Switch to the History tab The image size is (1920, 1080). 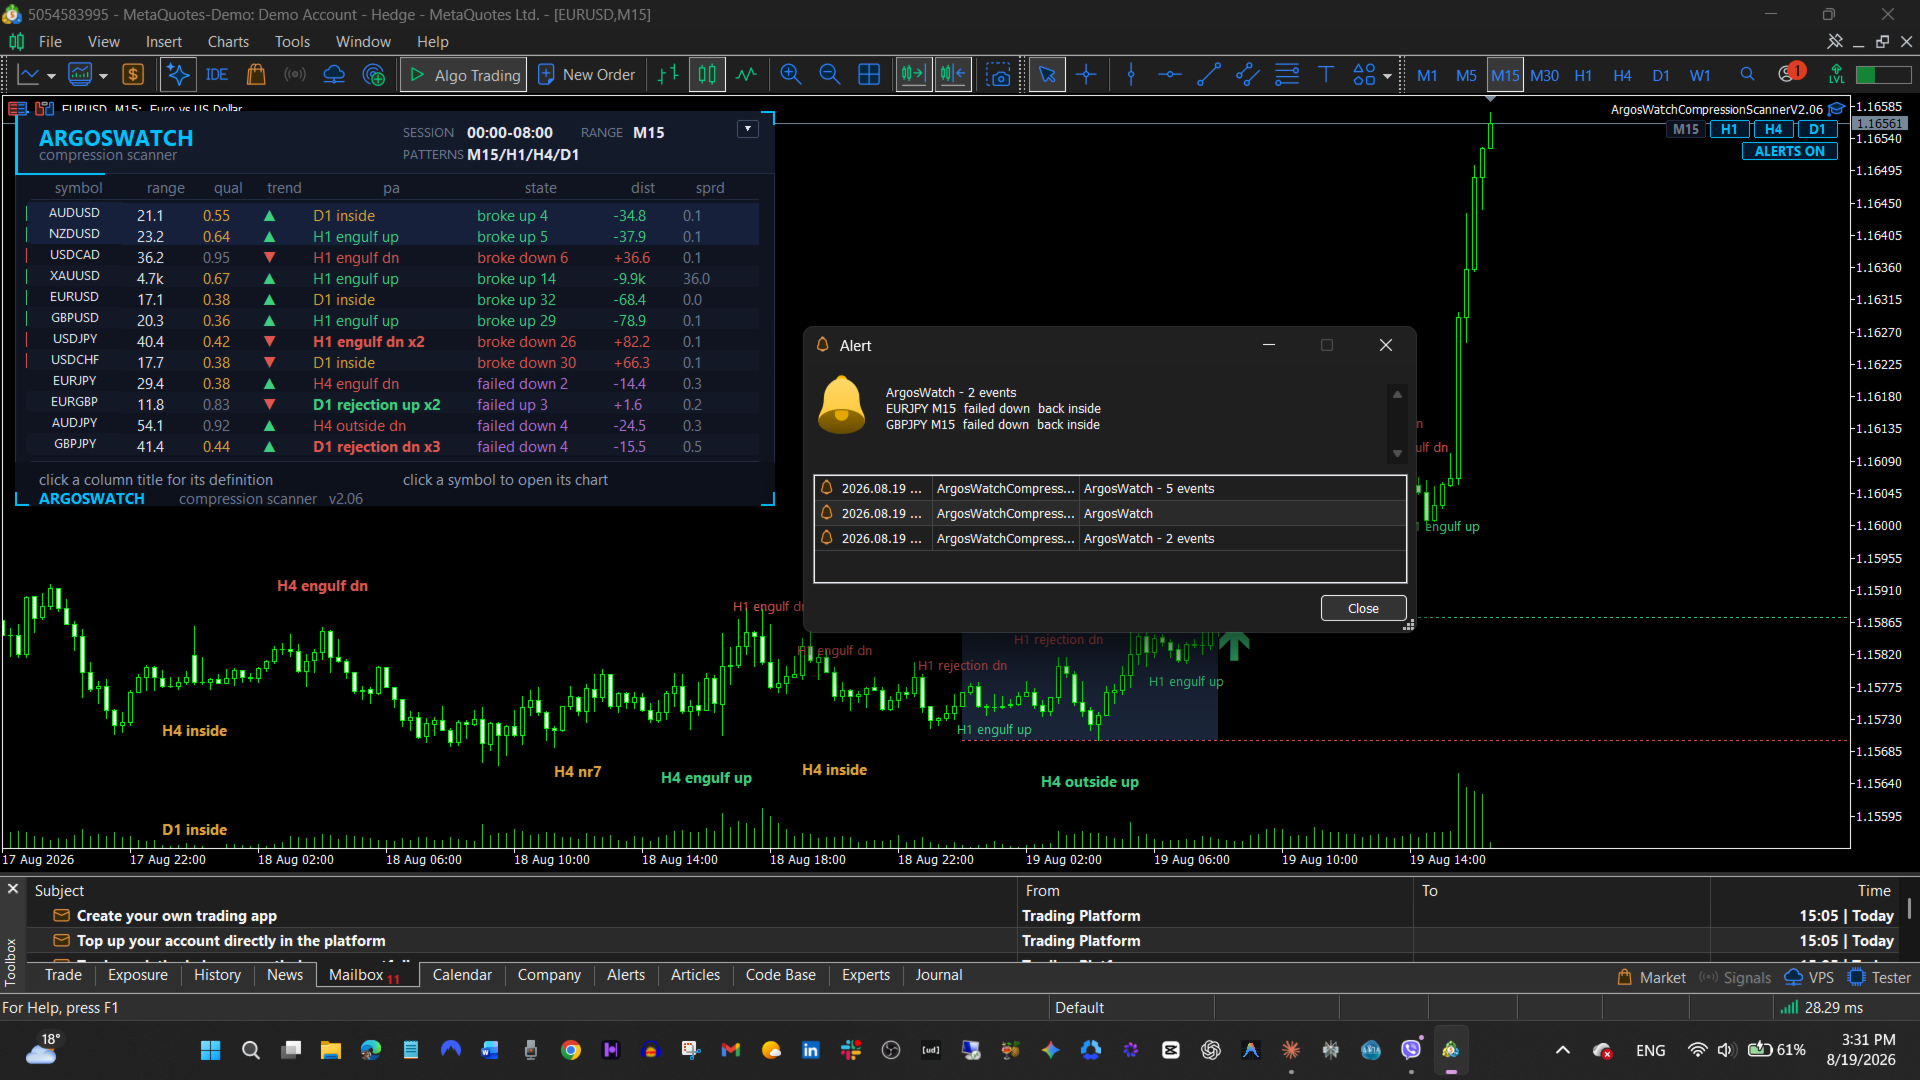pos(217,975)
